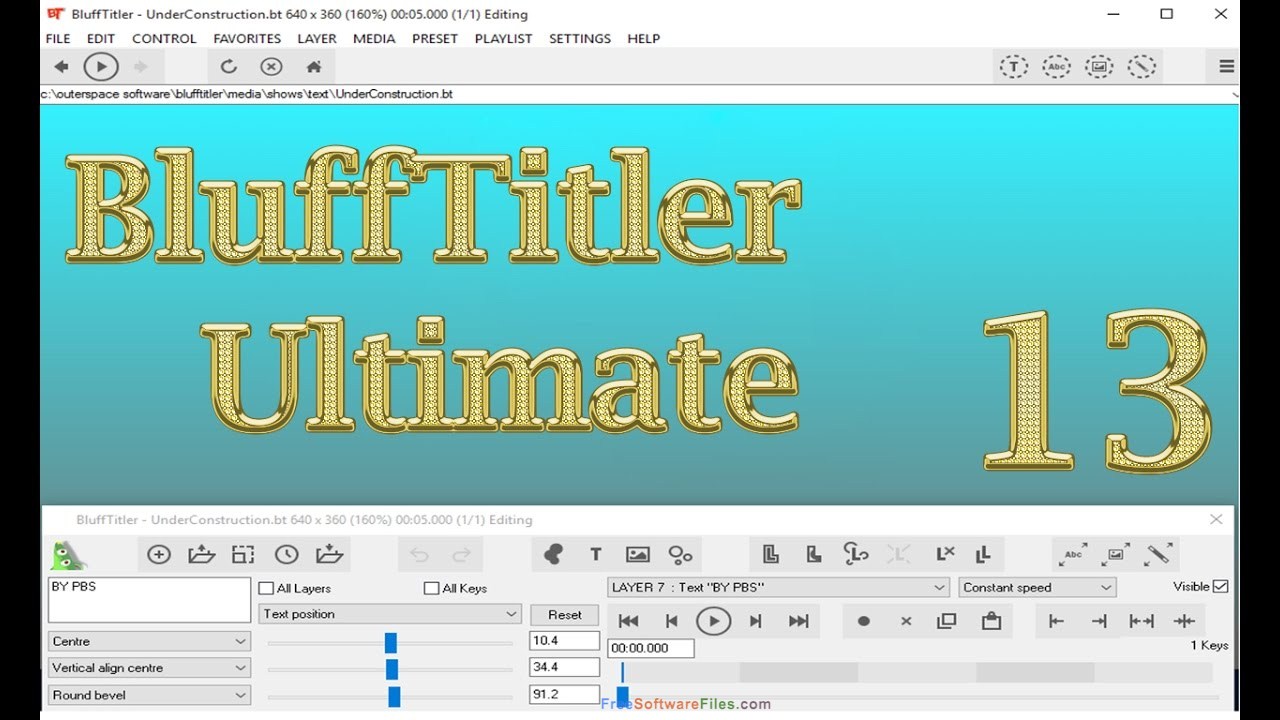1280x720 pixels.
Task: Jump to last key button
Action: (x=798, y=621)
